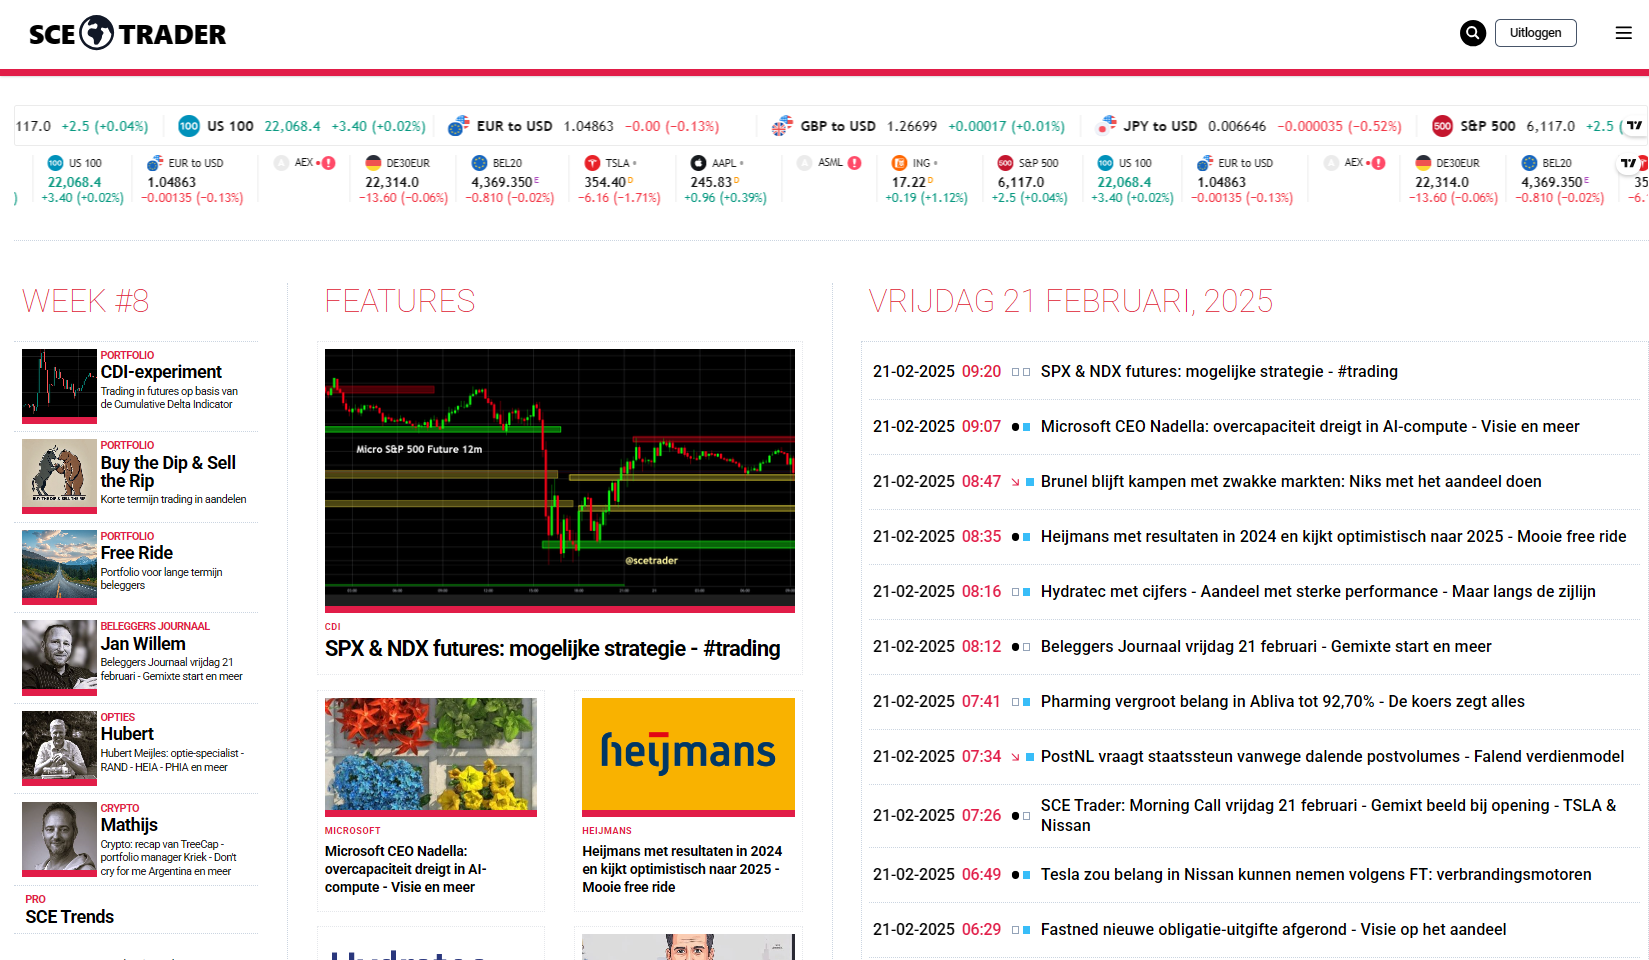Open the CDI-experiment chart thumbnail
The width and height of the screenshot is (1649, 960).
pos(59,386)
